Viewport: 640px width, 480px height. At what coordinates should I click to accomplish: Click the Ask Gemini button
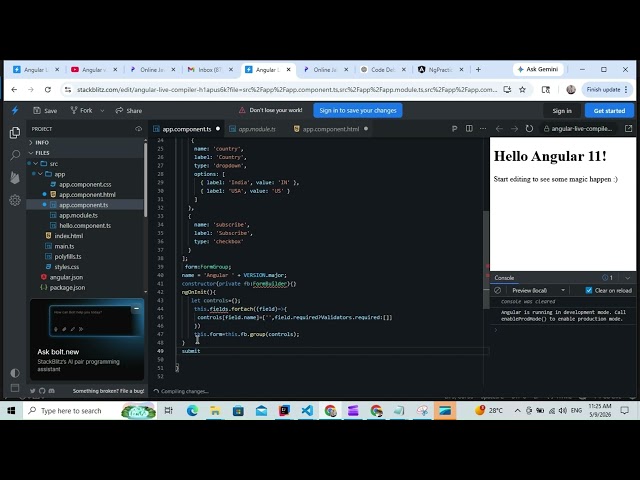coord(538,69)
